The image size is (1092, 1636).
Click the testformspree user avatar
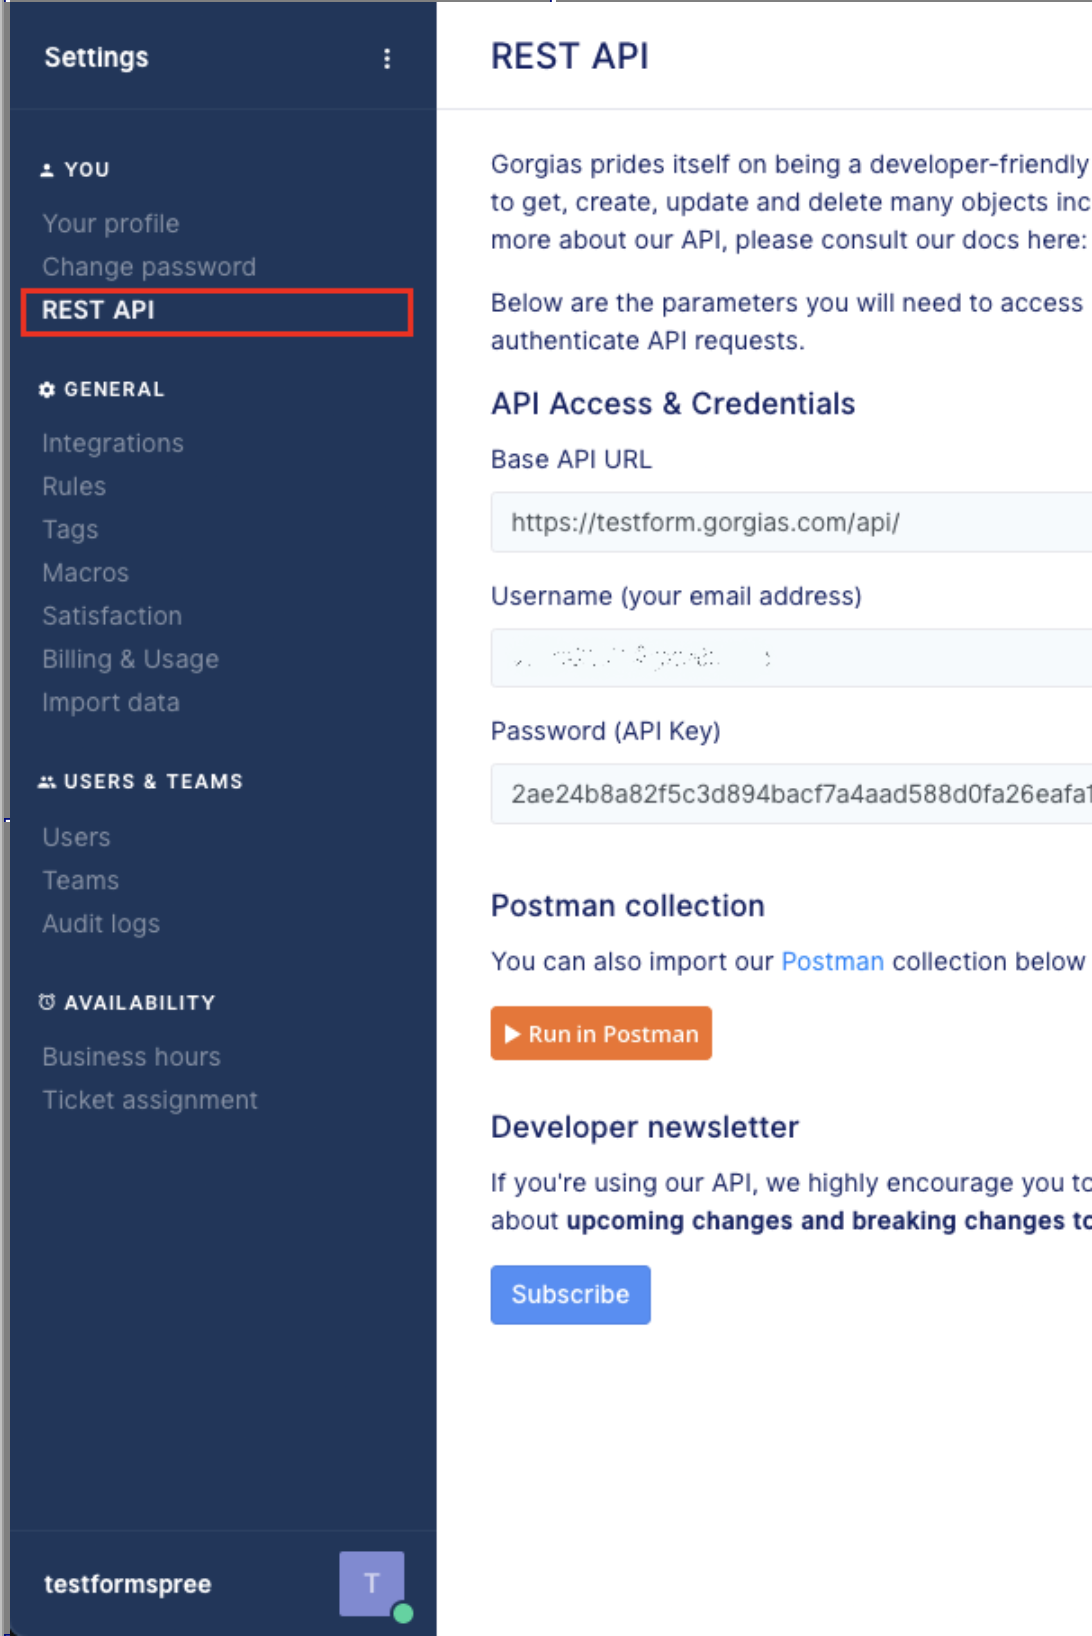click(x=371, y=1582)
